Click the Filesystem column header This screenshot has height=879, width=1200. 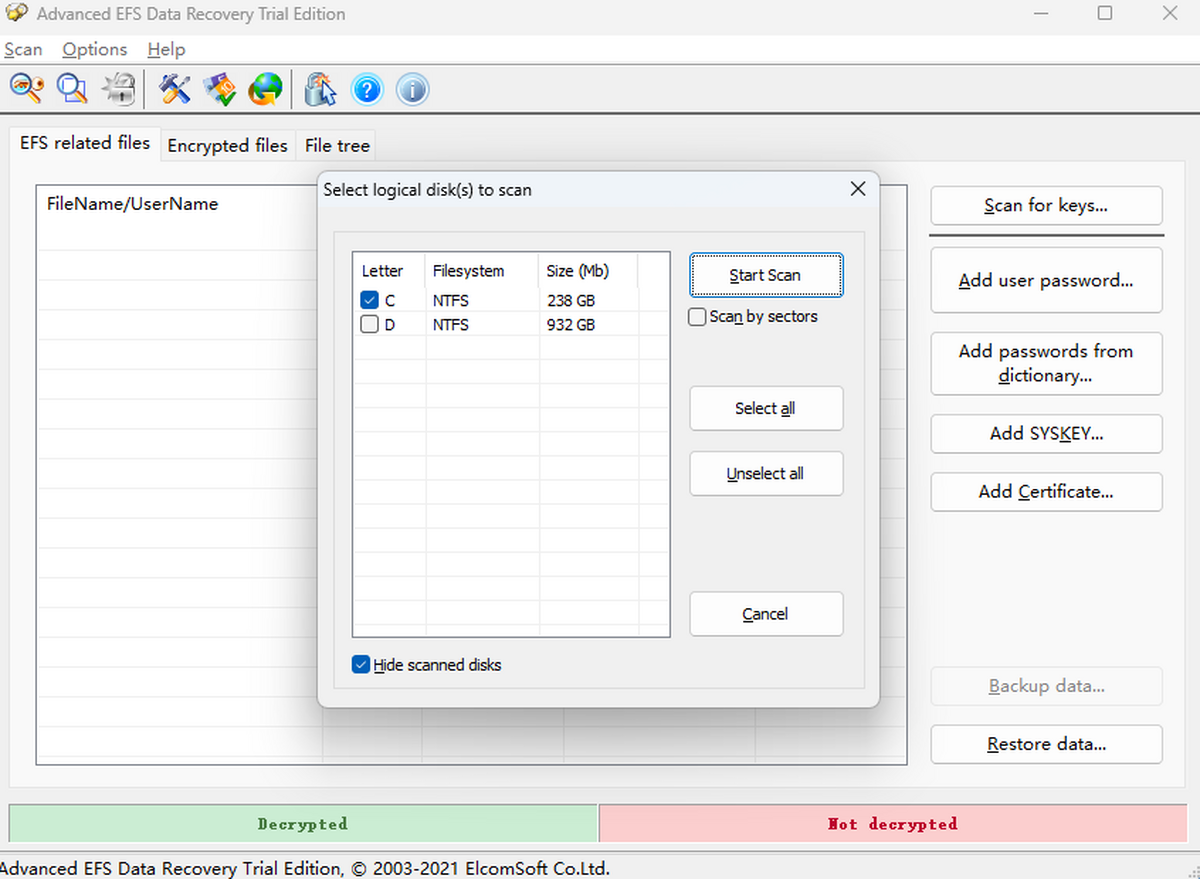(482, 271)
